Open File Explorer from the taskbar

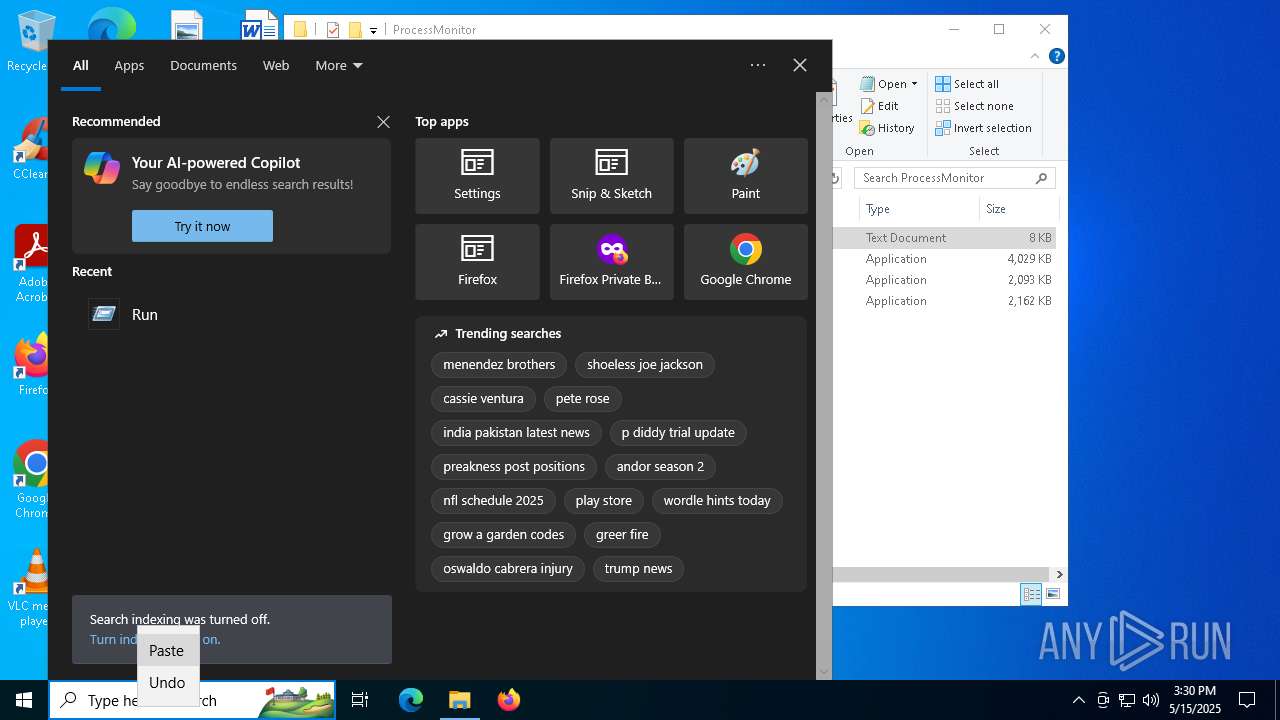(x=459, y=700)
